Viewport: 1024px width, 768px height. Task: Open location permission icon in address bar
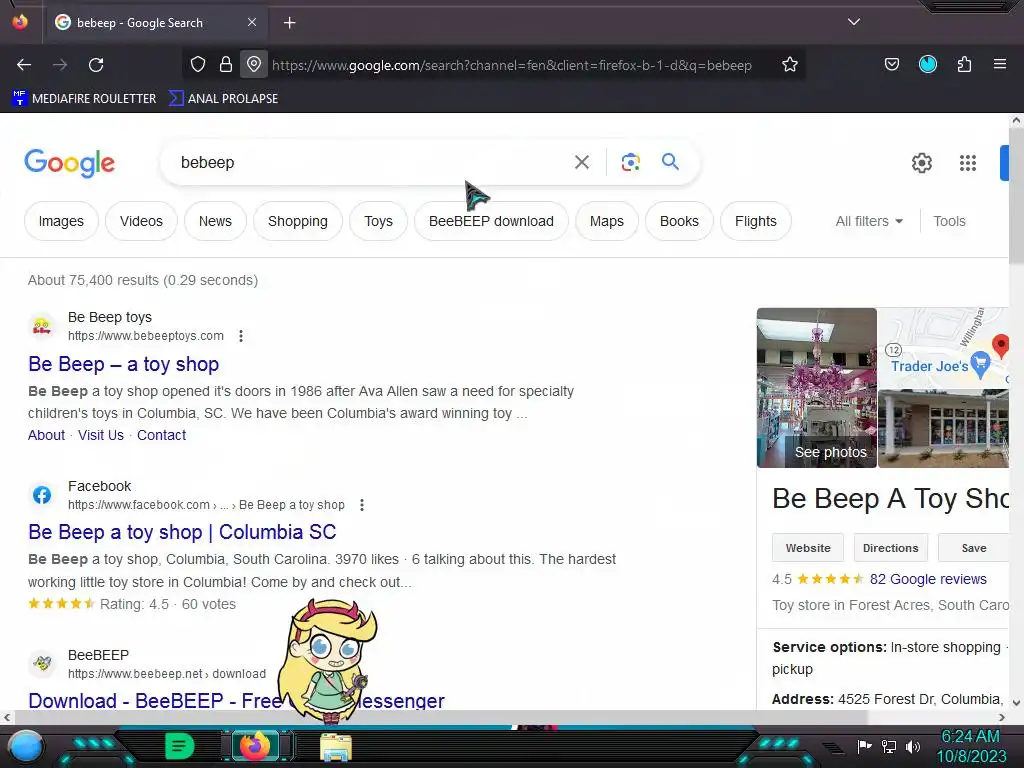[x=253, y=64]
